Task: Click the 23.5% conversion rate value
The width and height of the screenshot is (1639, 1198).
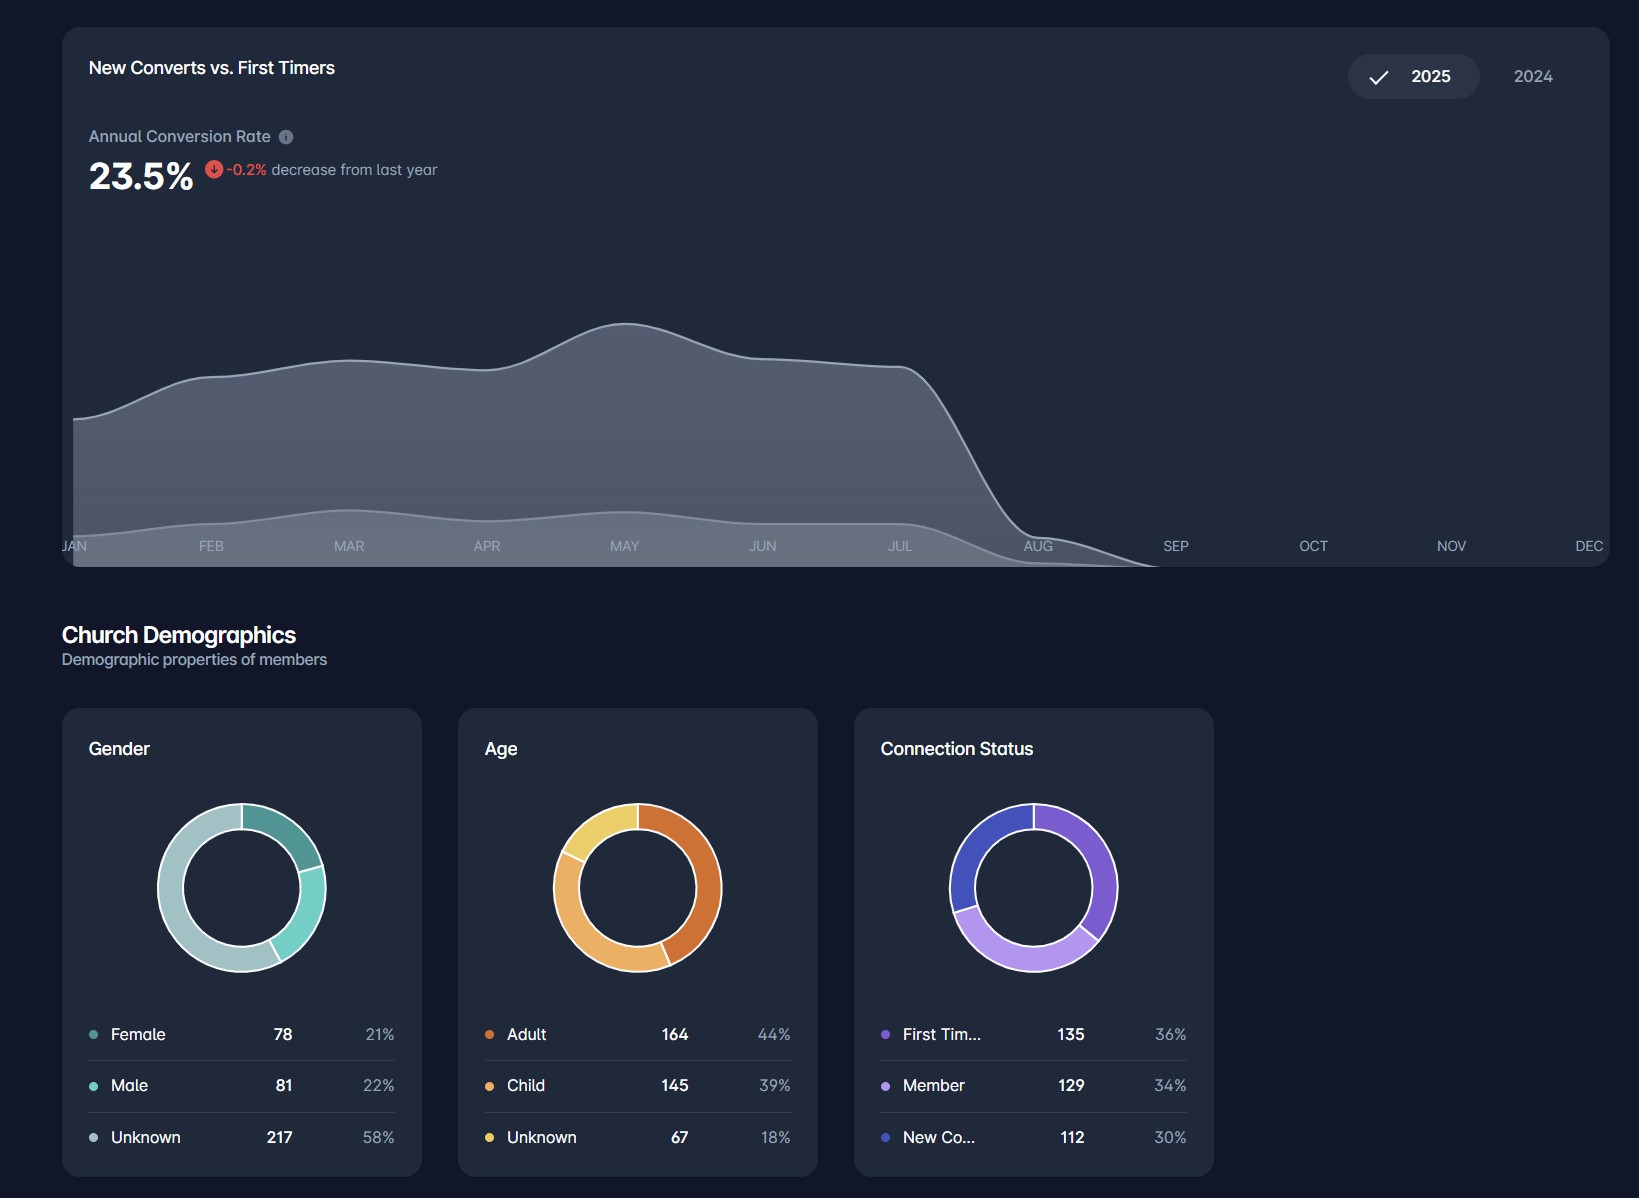Action: (x=140, y=179)
